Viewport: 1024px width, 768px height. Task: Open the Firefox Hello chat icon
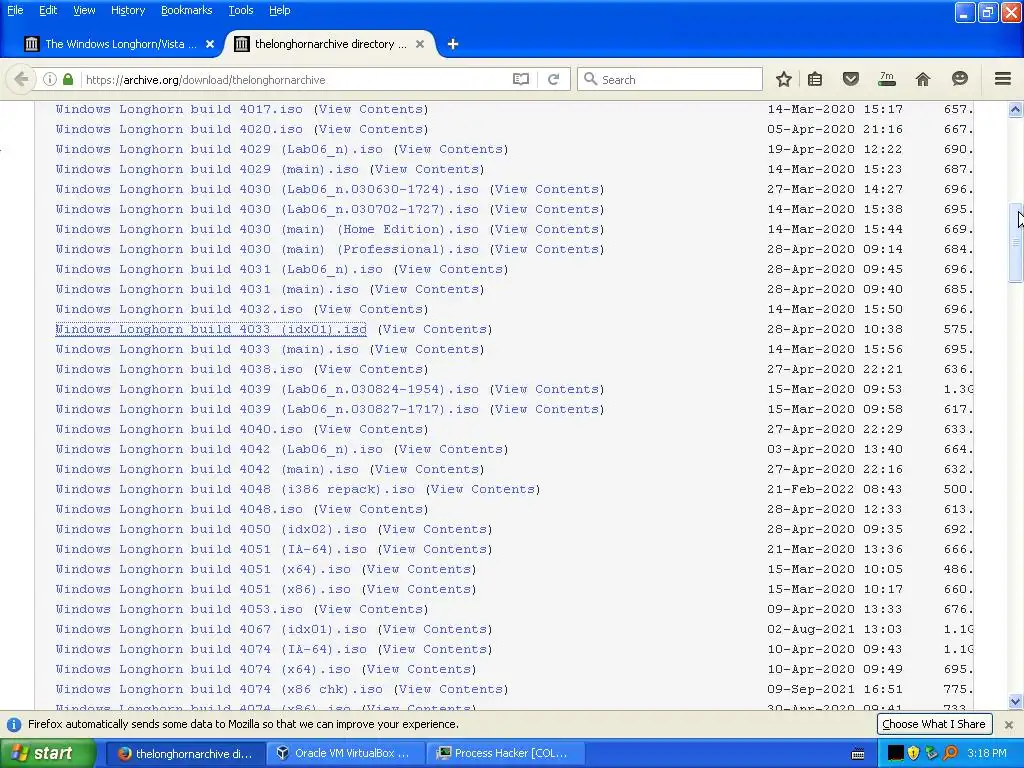(959, 80)
